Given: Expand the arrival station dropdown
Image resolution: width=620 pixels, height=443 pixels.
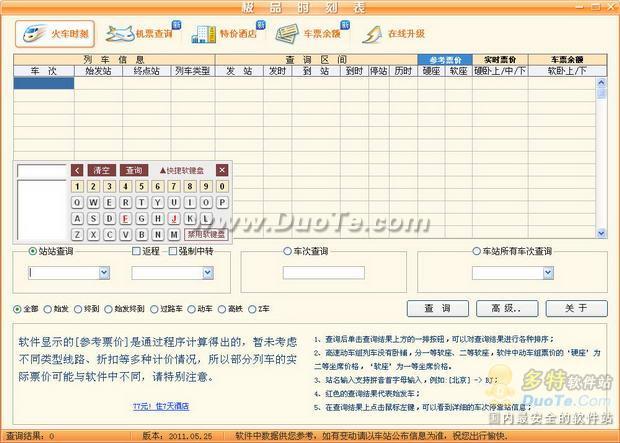Looking at the screenshot, I should click(208, 273).
